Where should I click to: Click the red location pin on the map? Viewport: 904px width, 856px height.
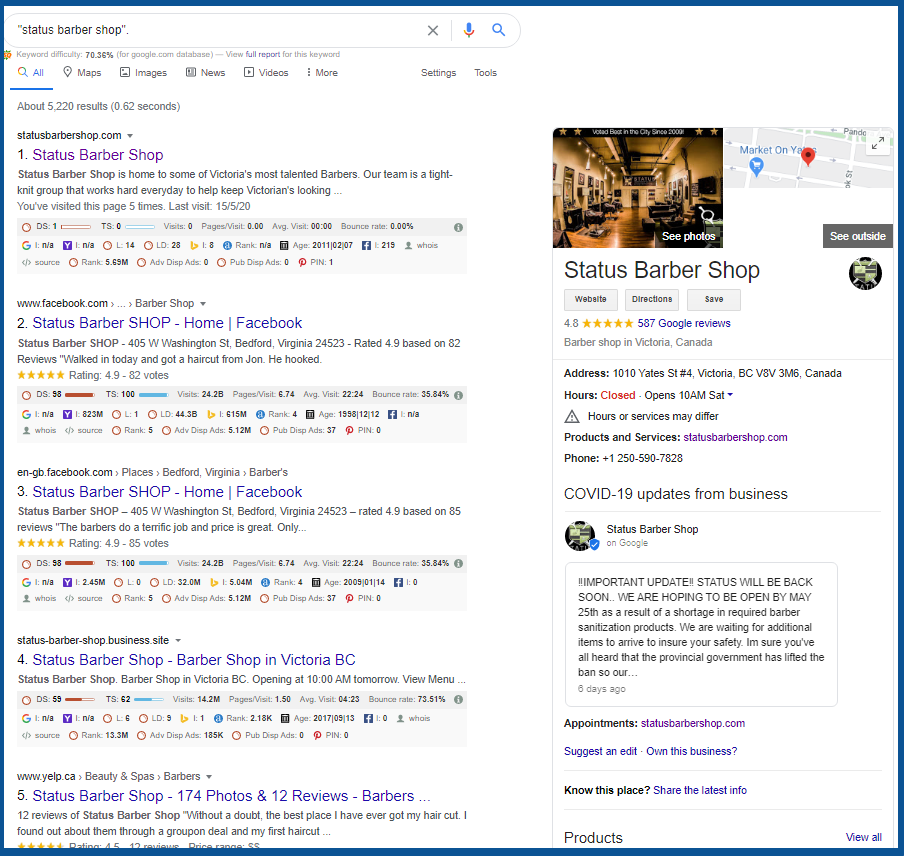pos(808,156)
